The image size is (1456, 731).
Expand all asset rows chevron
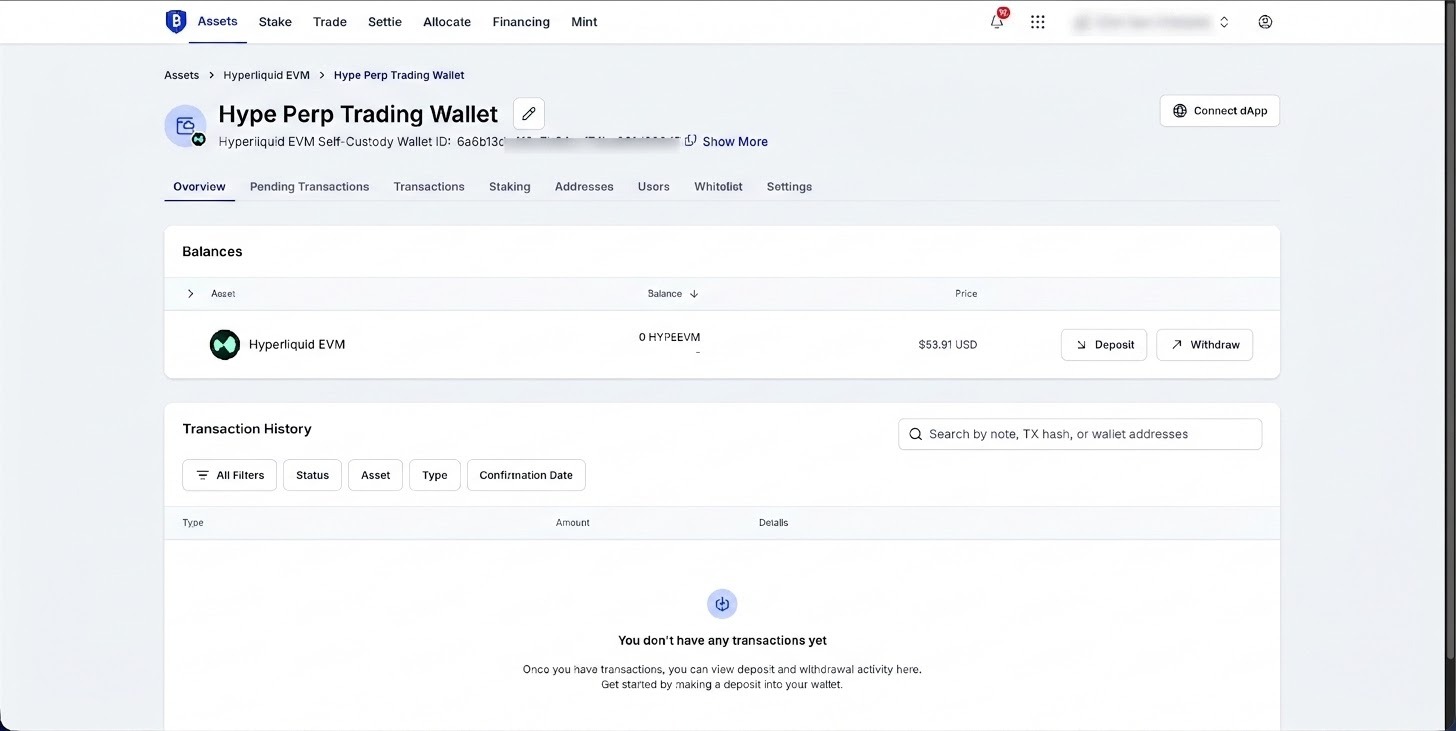pyautogui.click(x=191, y=294)
